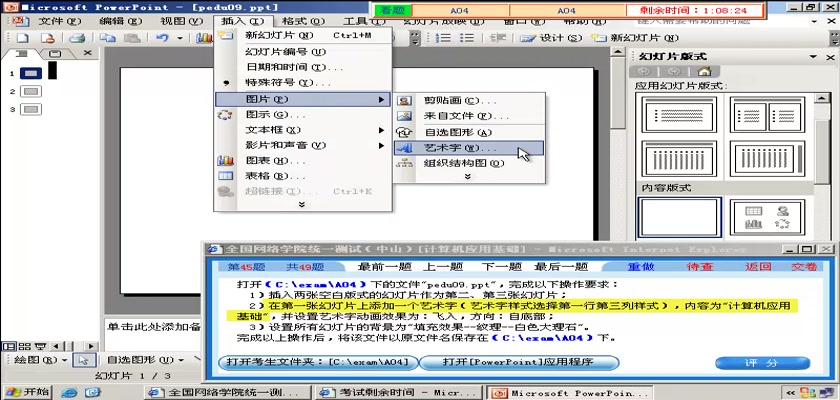
Task: Open the 视图 (View) menu
Action: tap(182, 21)
